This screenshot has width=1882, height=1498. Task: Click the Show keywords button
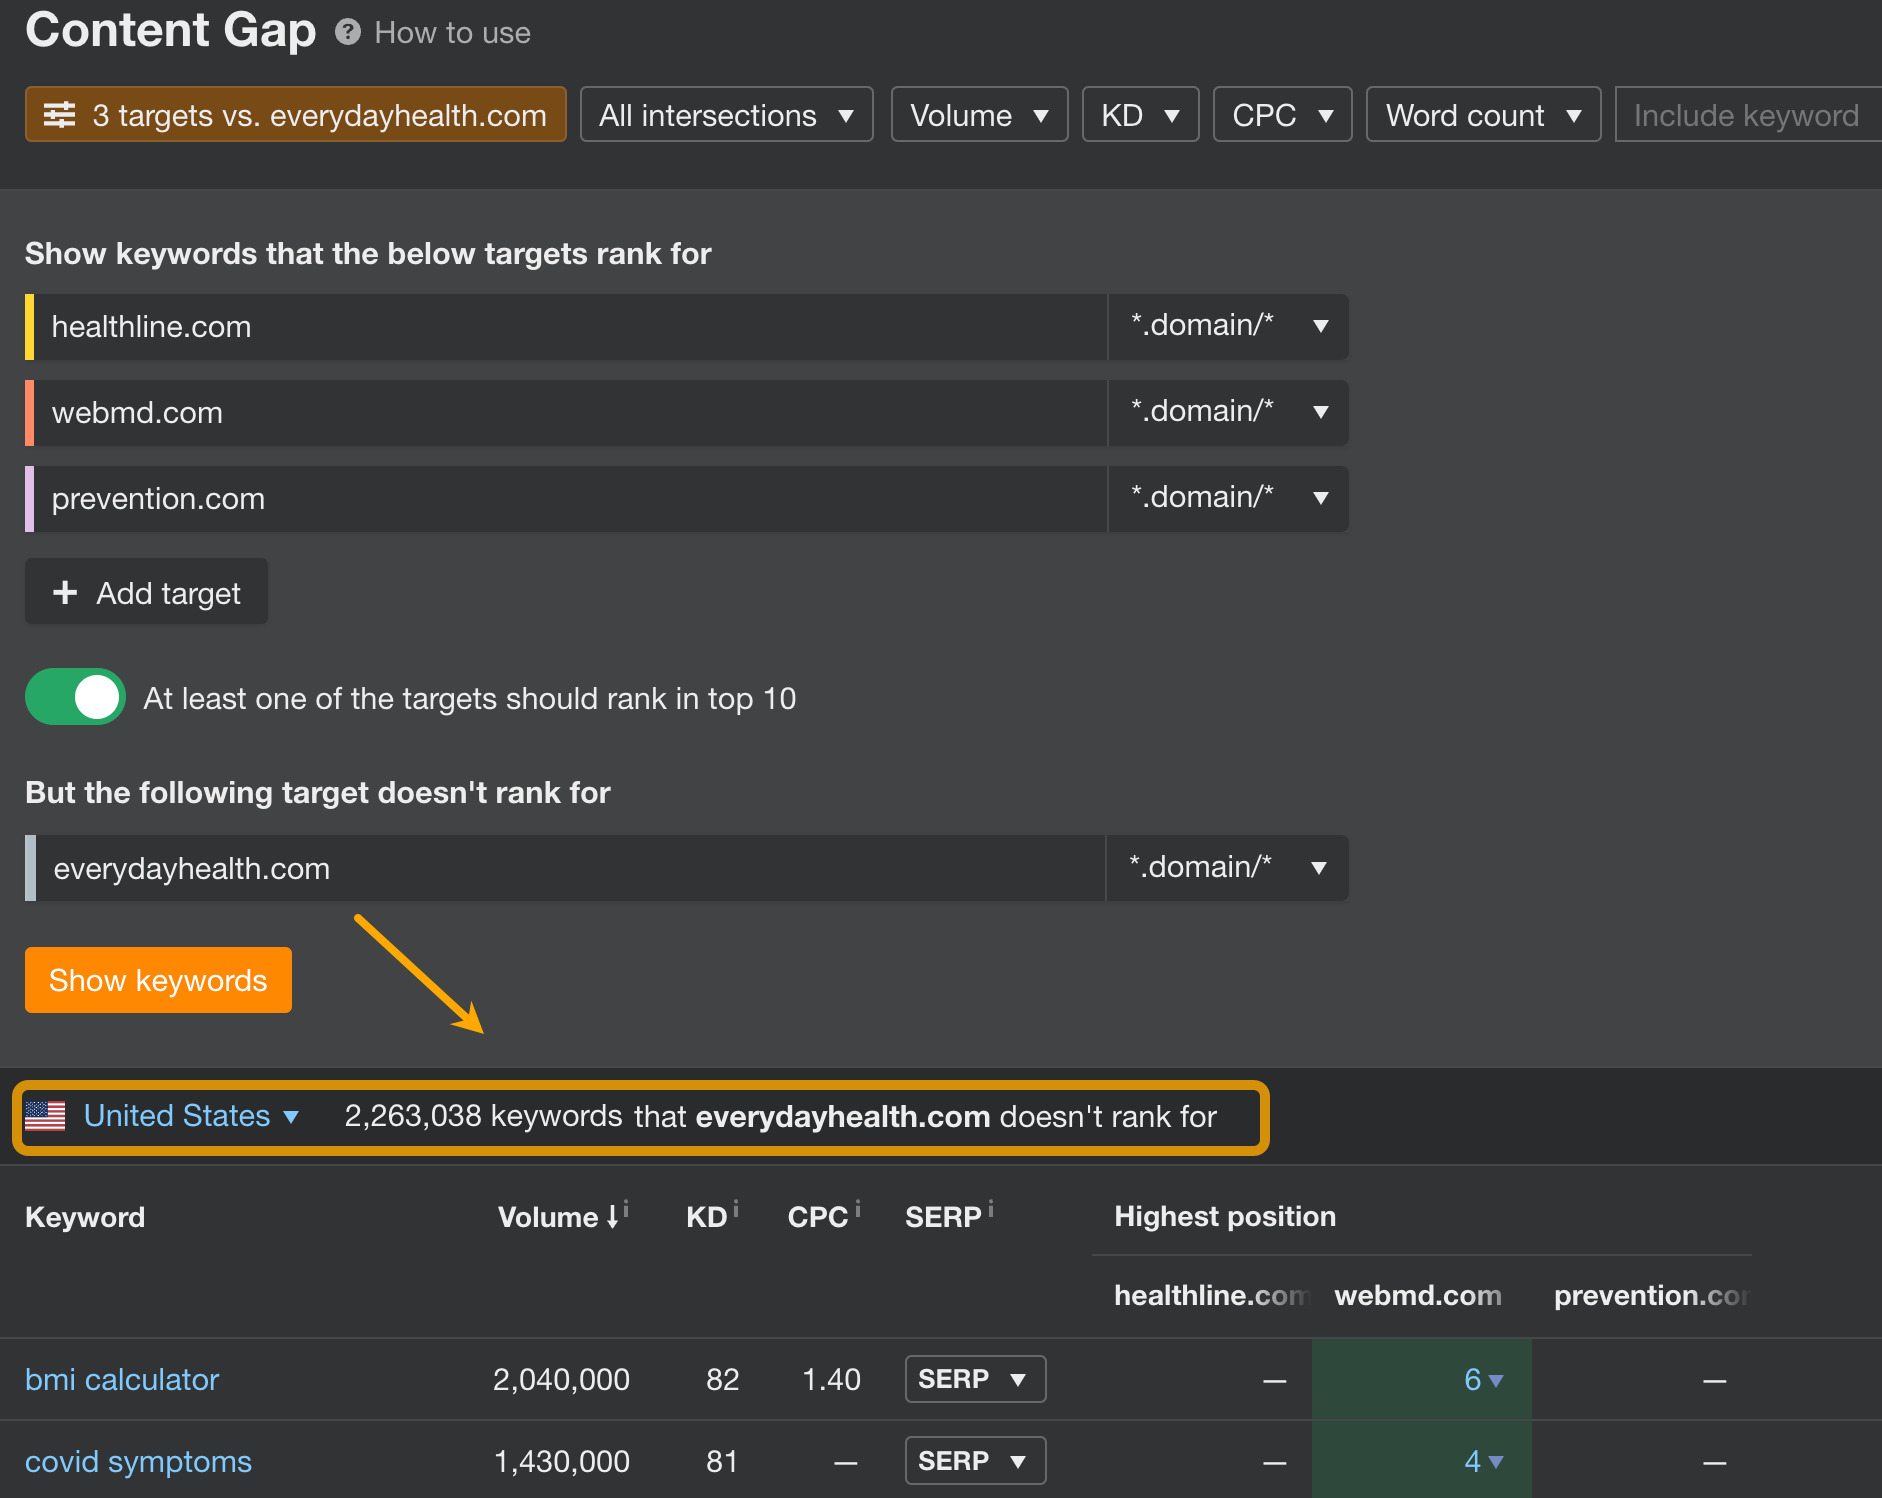(157, 980)
